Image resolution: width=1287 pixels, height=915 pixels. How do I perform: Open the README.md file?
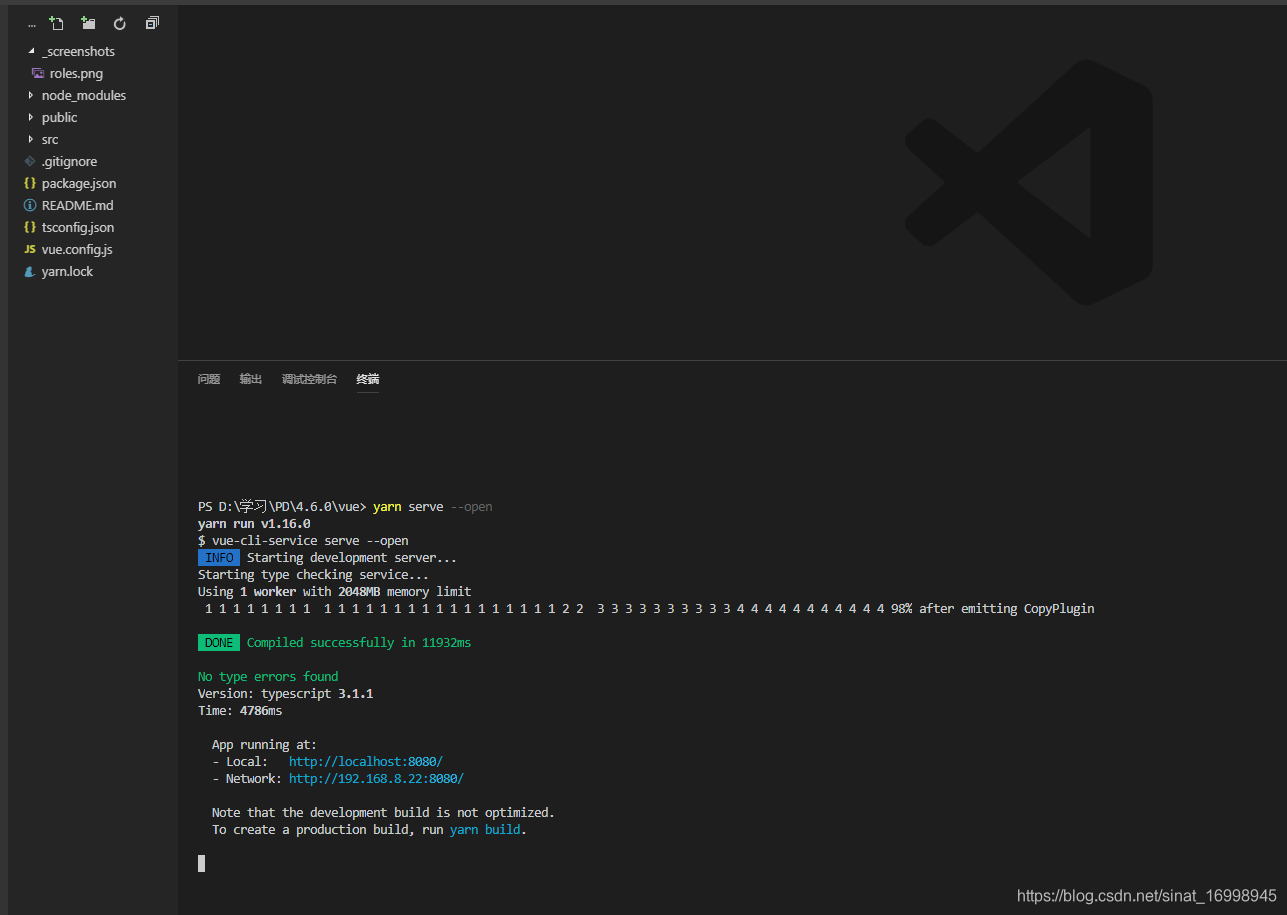[78, 205]
